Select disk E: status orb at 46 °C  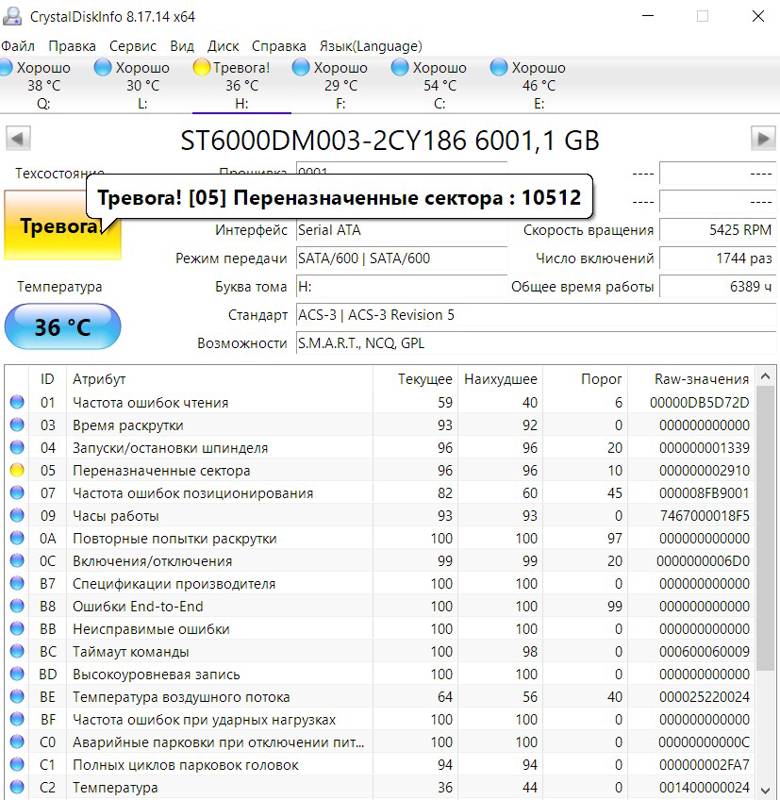click(x=498, y=68)
